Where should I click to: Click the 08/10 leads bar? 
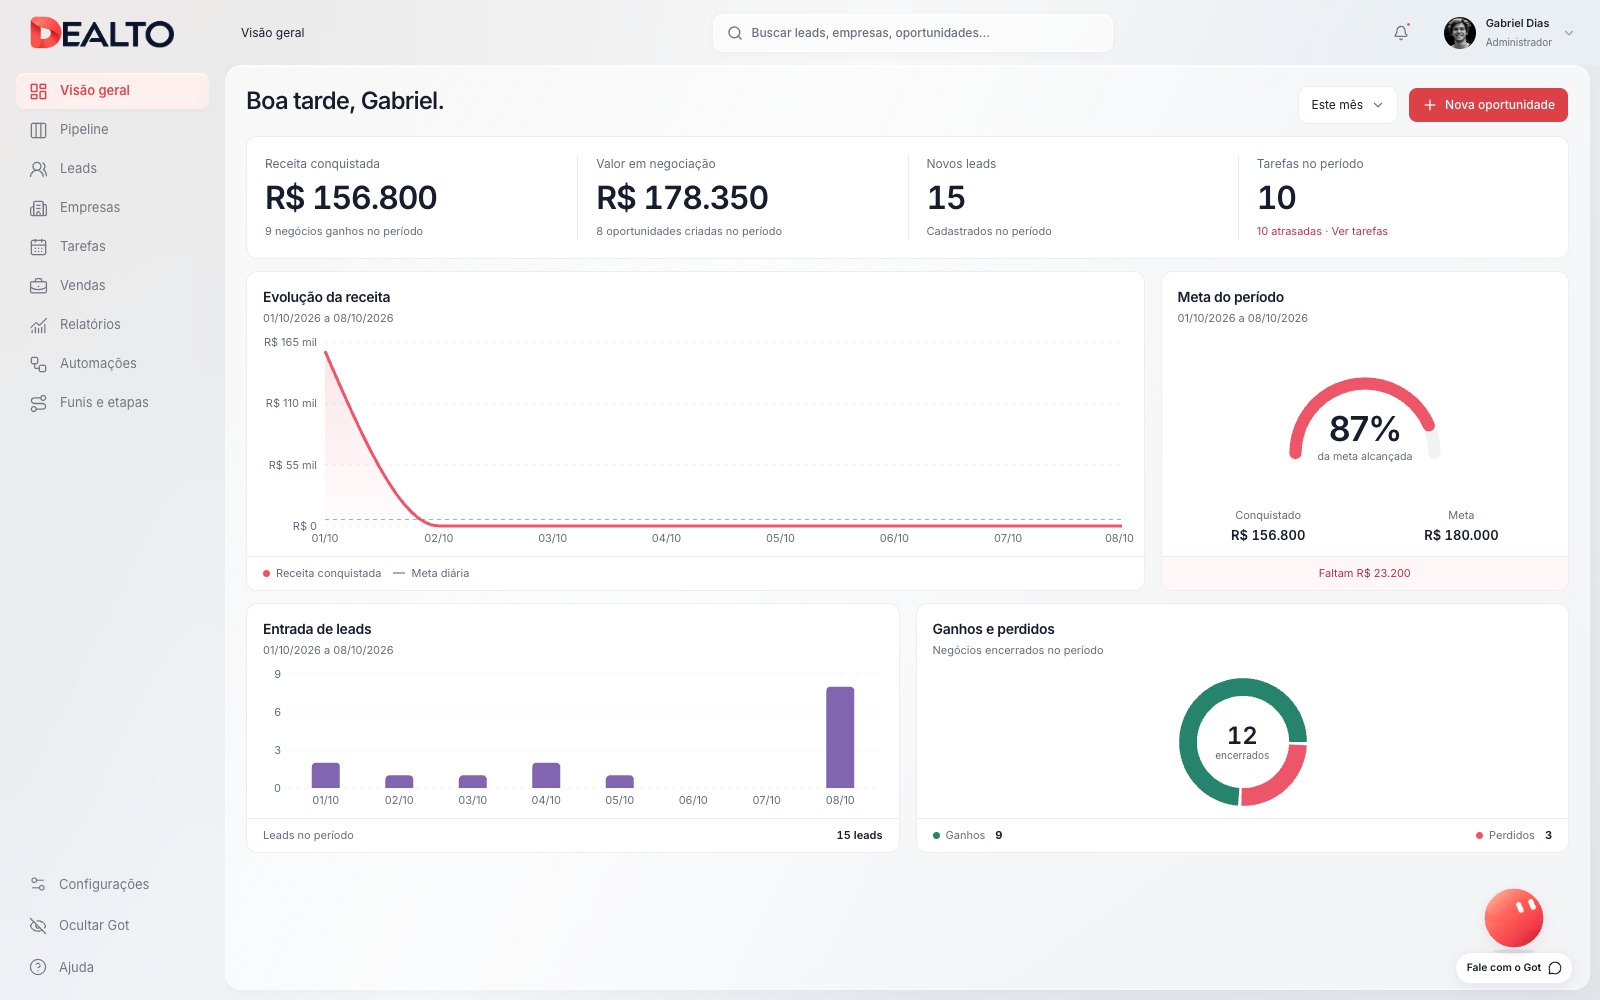[840, 737]
